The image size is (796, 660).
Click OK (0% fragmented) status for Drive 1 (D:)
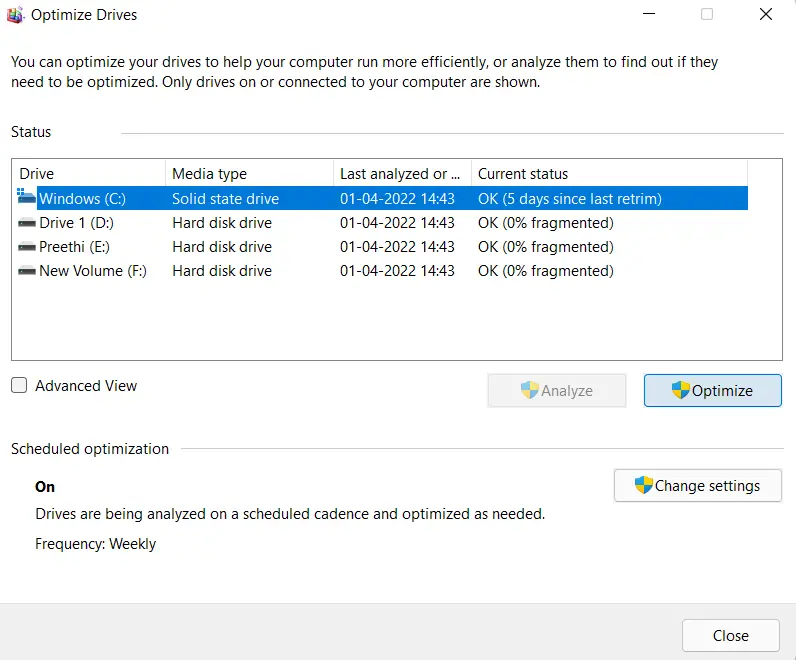point(546,223)
